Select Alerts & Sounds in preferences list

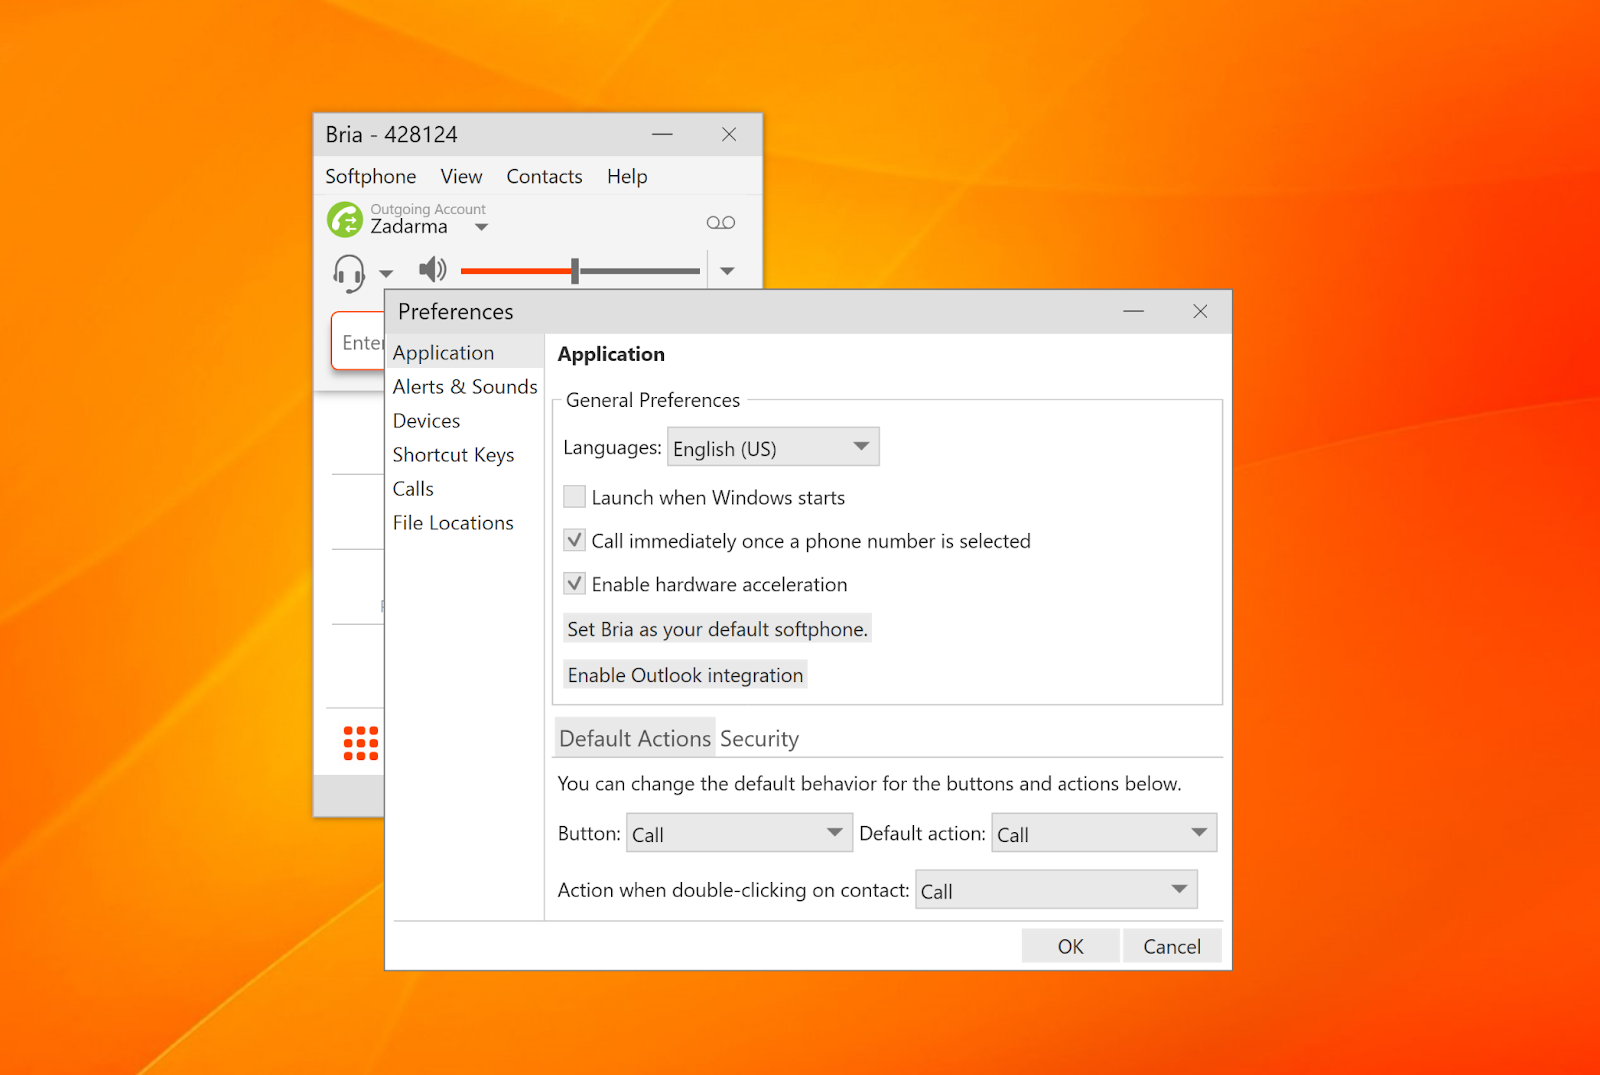465,387
